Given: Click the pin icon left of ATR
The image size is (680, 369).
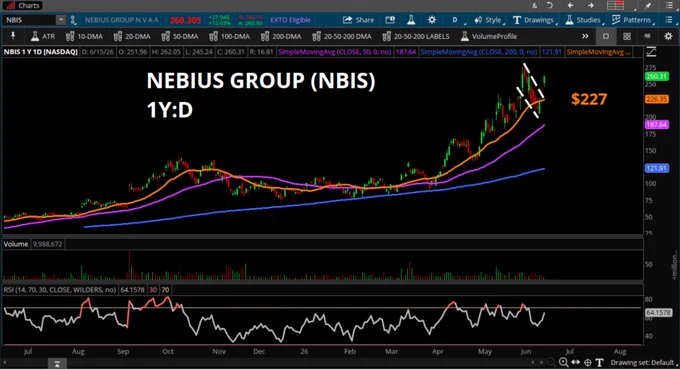Looking at the screenshot, I should coord(13,36).
